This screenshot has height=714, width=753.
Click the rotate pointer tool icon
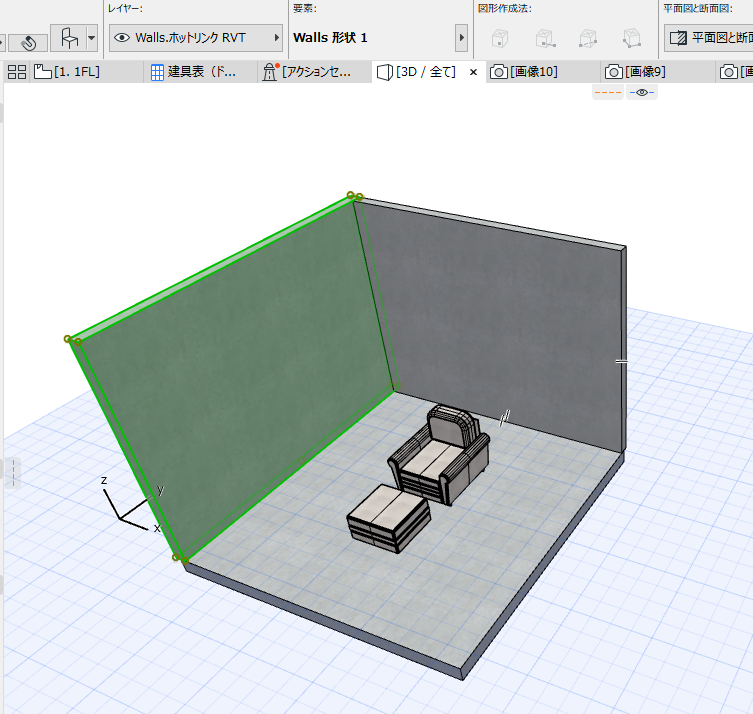pyautogui.click(x=28, y=42)
